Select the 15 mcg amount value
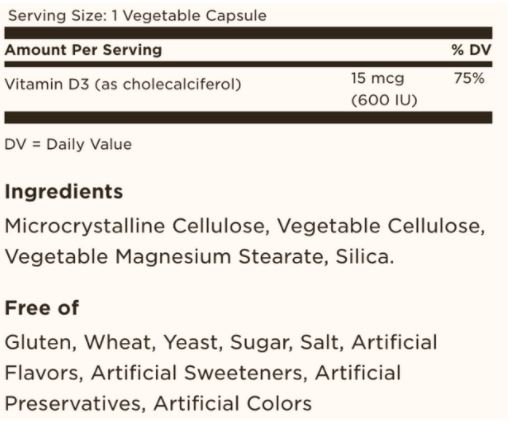Viewport: 510px width, 423px height. [x=378, y=79]
